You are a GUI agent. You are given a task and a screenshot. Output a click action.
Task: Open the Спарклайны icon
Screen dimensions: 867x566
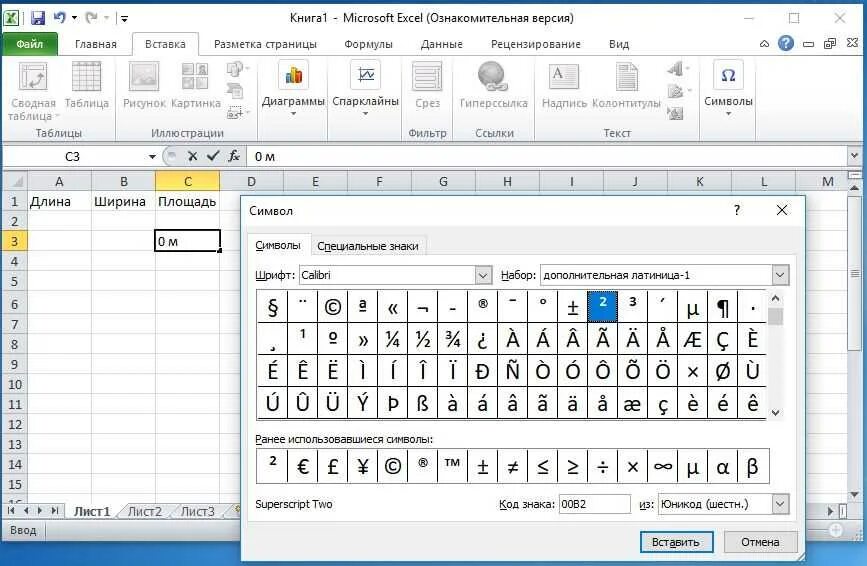click(365, 88)
